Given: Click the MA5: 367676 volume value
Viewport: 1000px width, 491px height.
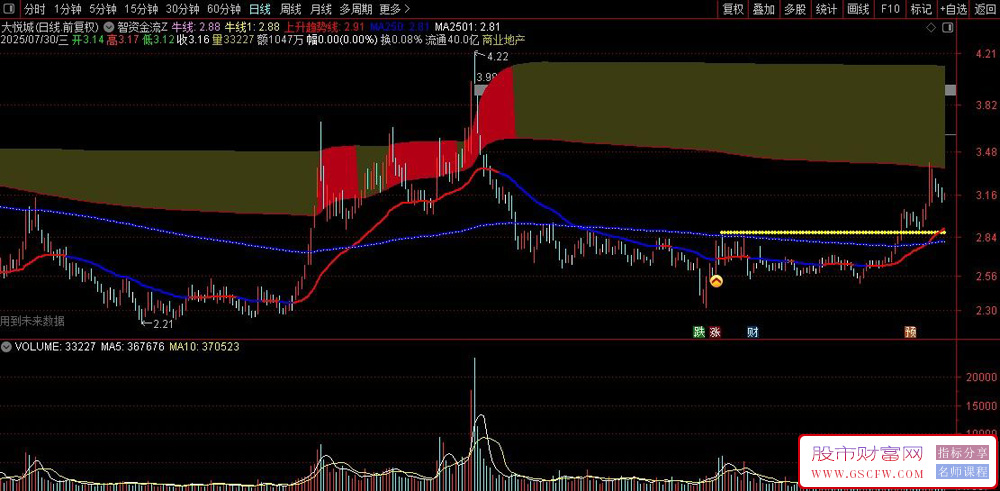Looking at the screenshot, I should [x=133, y=348].
